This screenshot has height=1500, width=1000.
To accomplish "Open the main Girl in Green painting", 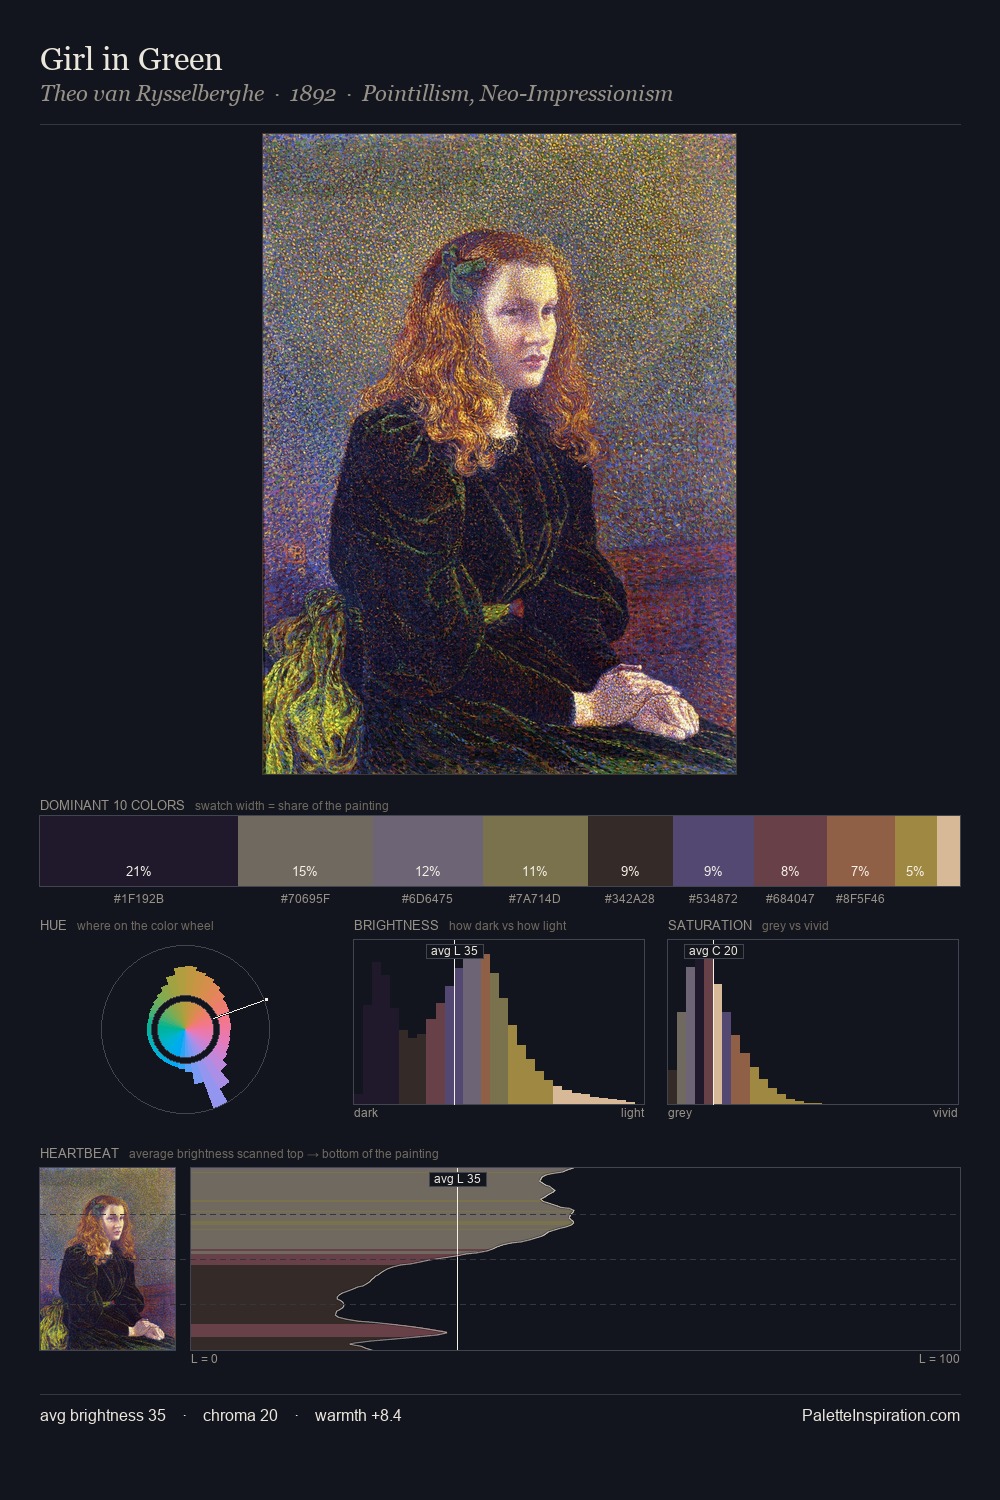I will click(499, 454).
